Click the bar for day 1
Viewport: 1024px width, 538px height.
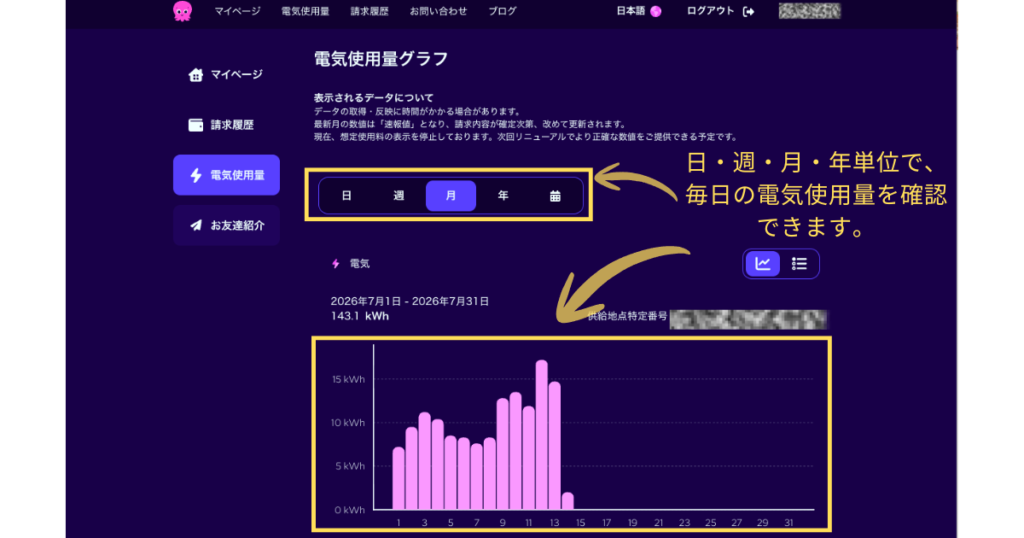click(x=398, y=478)
